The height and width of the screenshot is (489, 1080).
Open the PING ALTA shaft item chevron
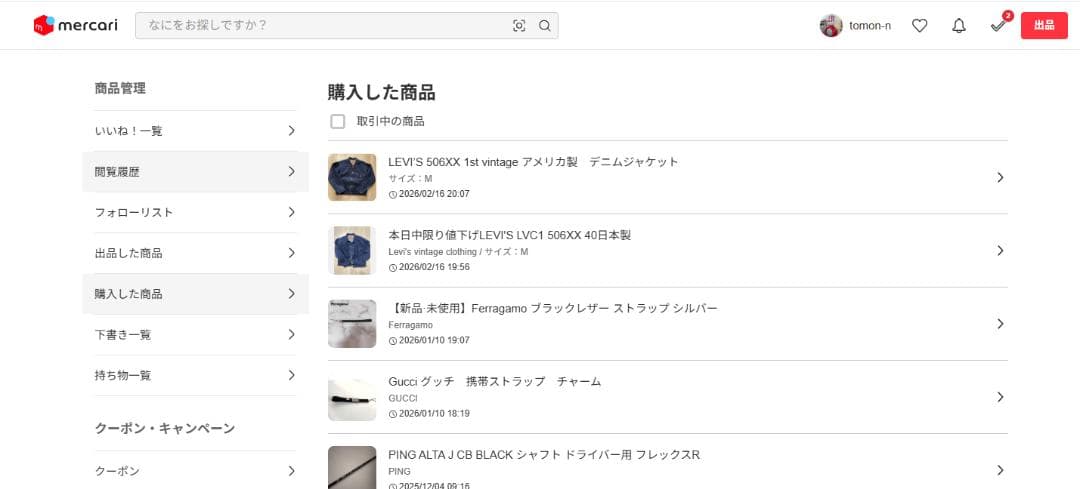click(1000, 470)
